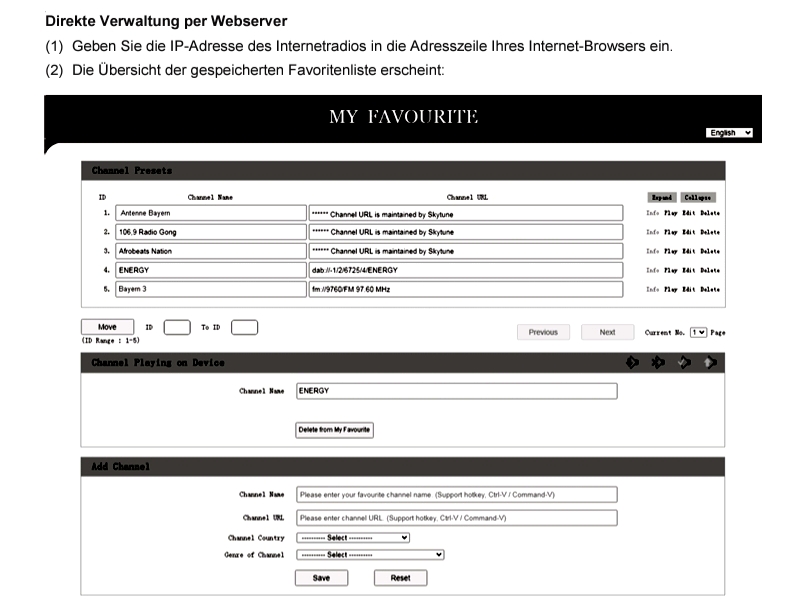Play the Antenne Bayern preset
This screenshot has width=786, height=607.
pos(670,213)
